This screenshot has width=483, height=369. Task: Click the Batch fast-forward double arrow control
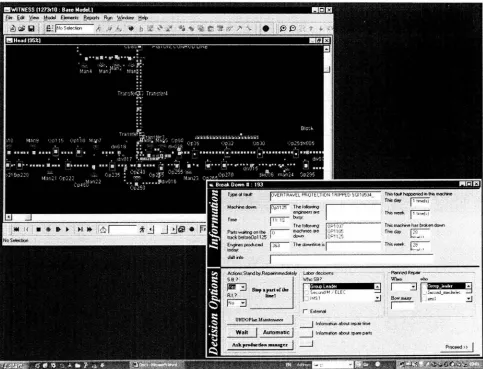(89, 229)
